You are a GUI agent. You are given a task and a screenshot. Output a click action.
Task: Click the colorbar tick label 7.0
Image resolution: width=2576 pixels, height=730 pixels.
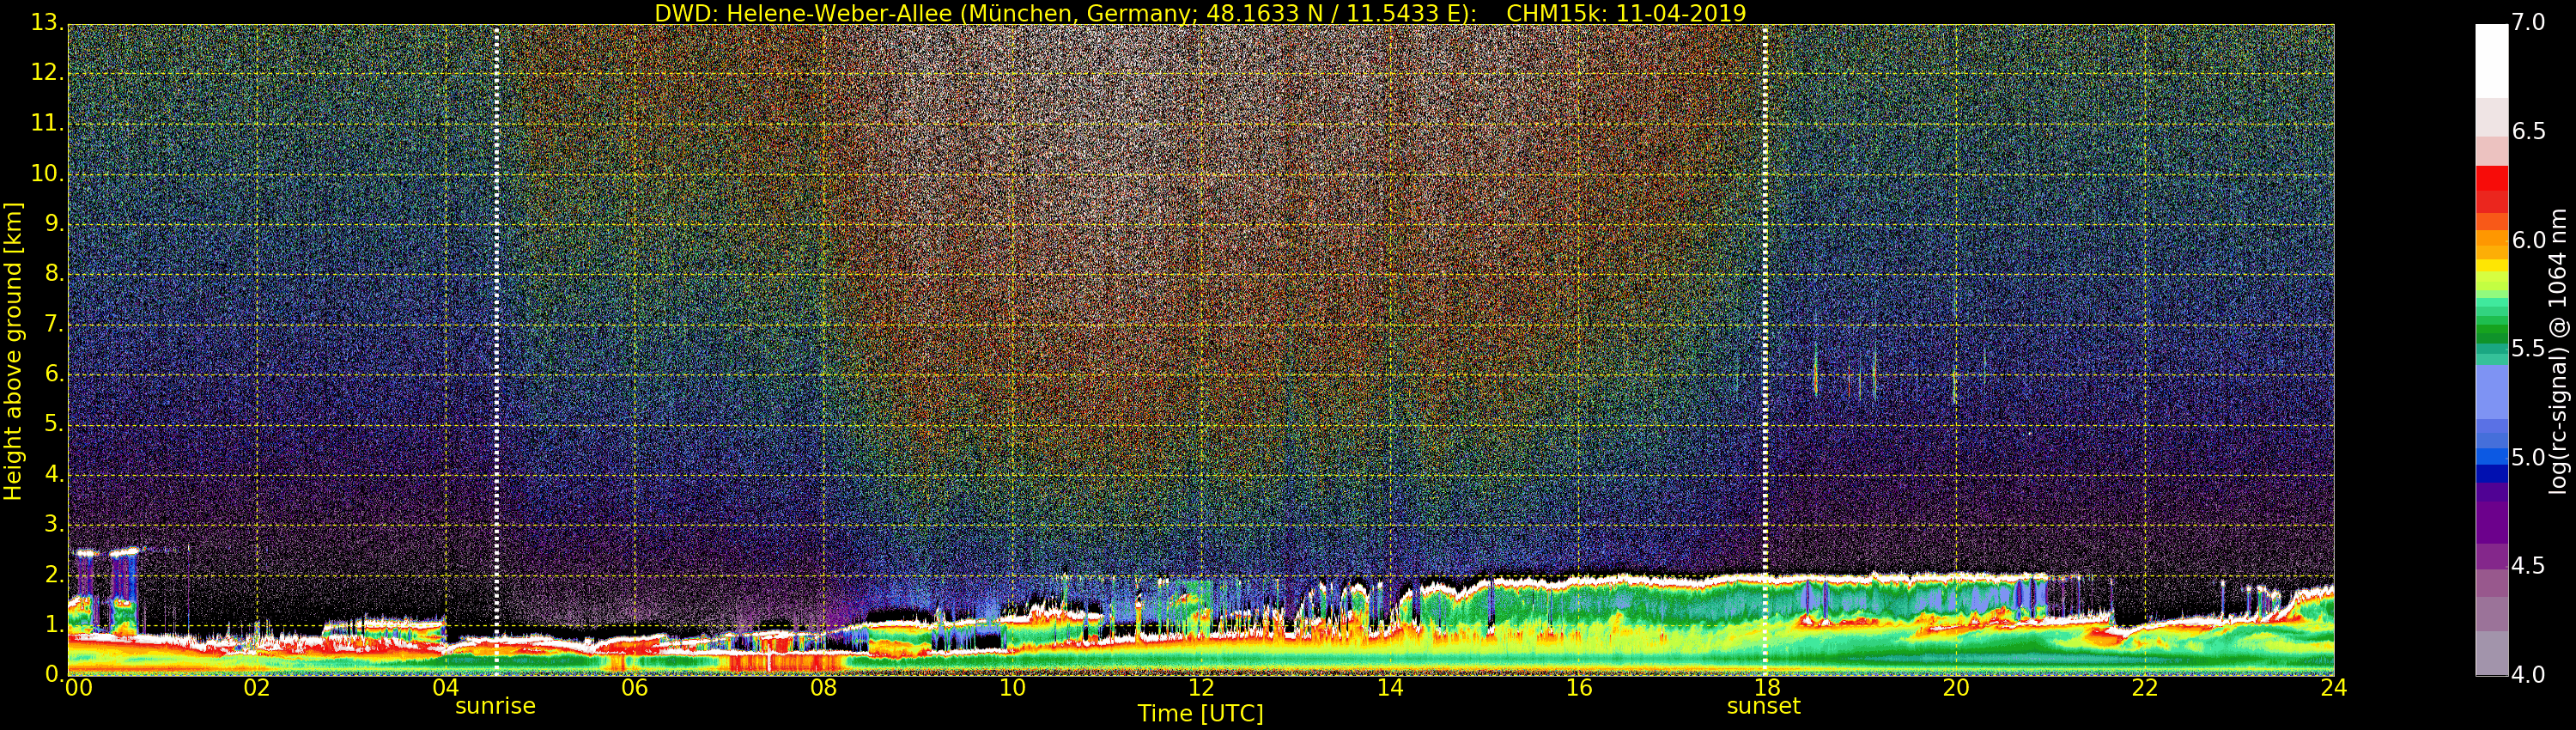pos(2528,23)
